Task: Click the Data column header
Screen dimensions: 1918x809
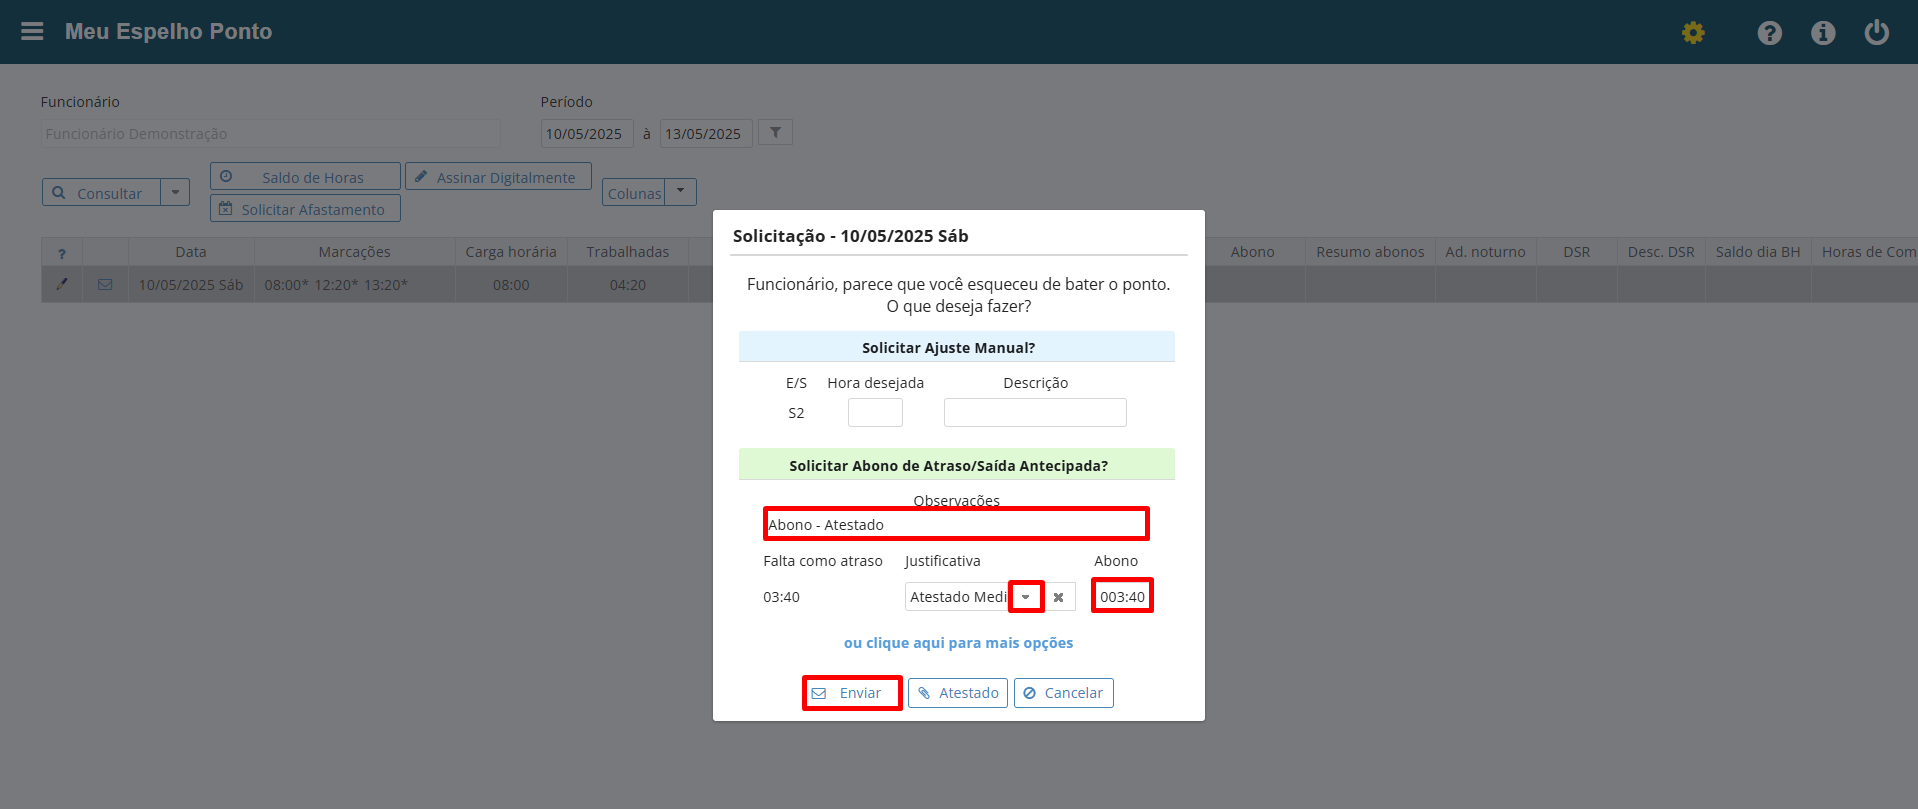Action: point(191,252)
